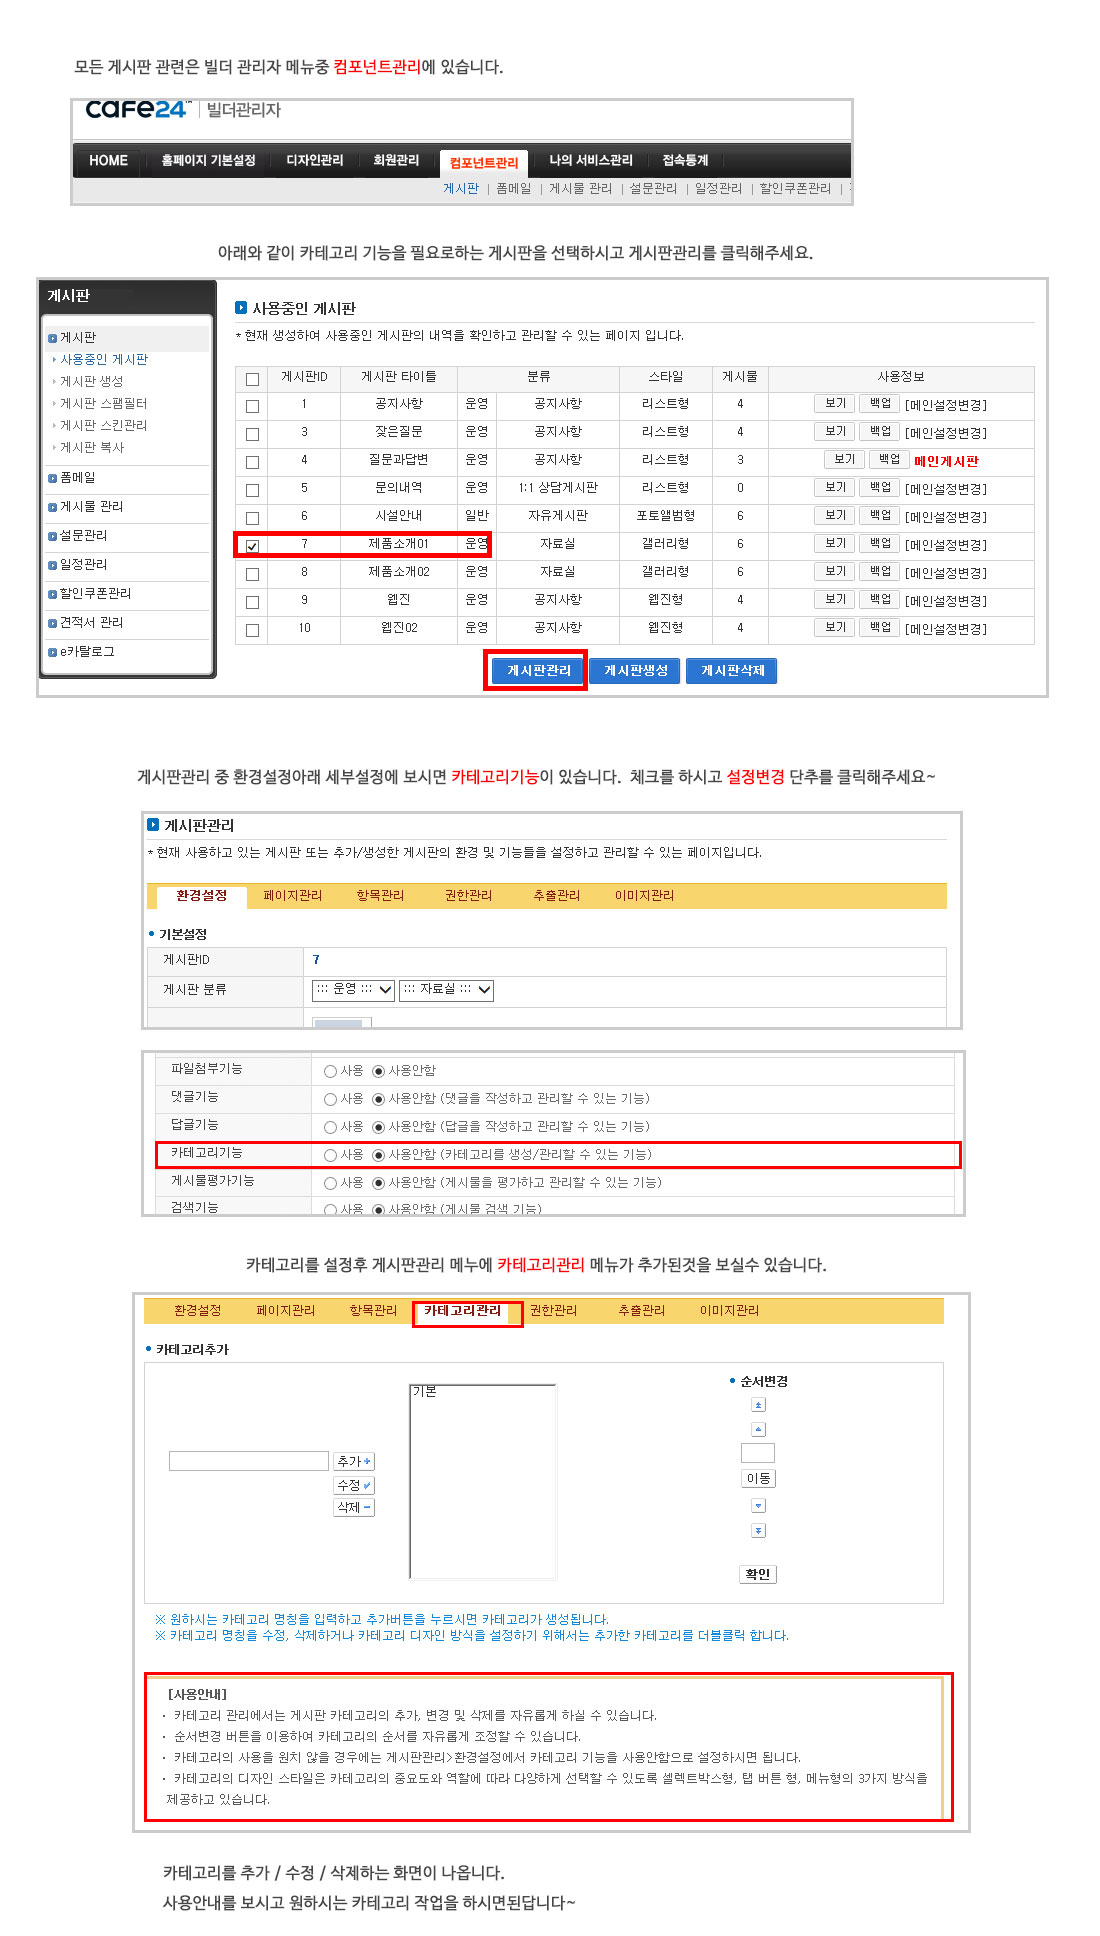Expand the 게시물 관리 sidebar section
The image size is (1100, 1936).
91,507
